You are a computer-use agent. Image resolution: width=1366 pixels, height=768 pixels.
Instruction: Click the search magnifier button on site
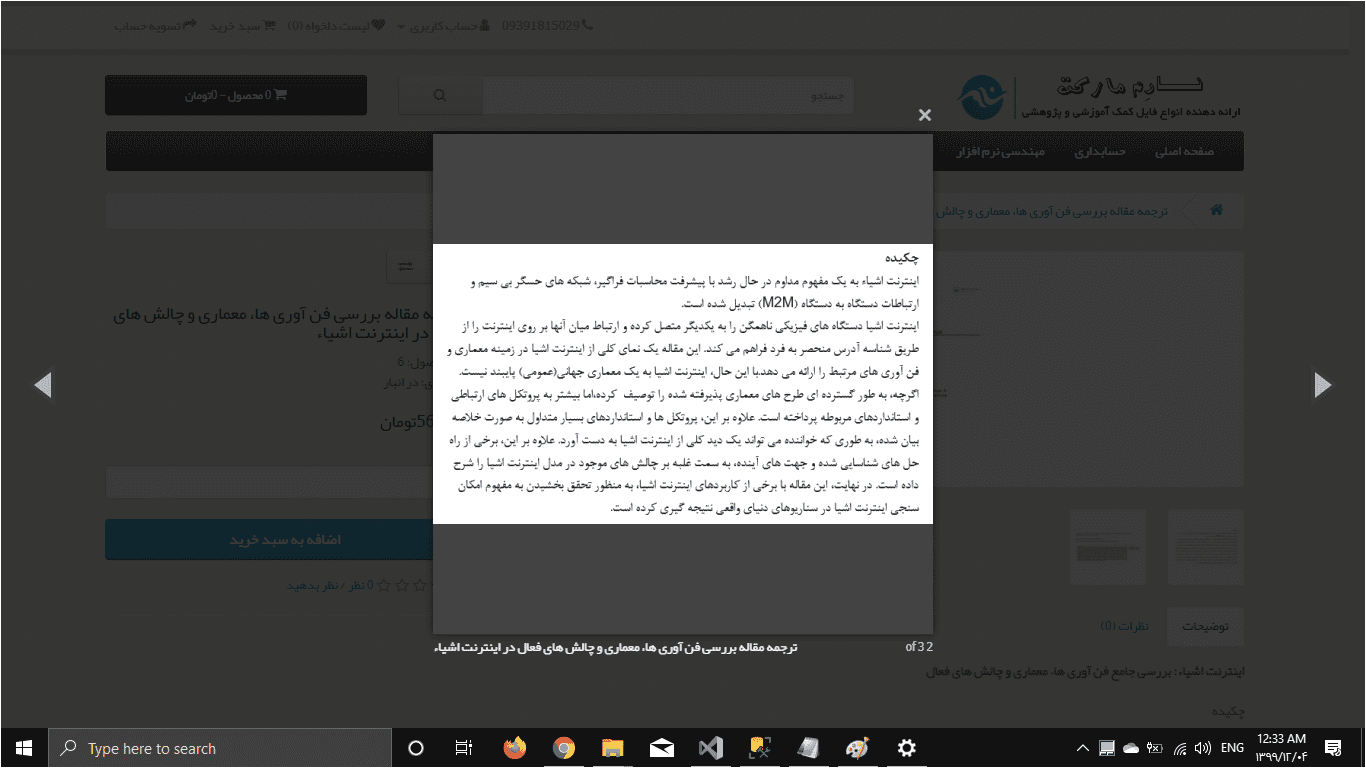[x=440, y=96]
